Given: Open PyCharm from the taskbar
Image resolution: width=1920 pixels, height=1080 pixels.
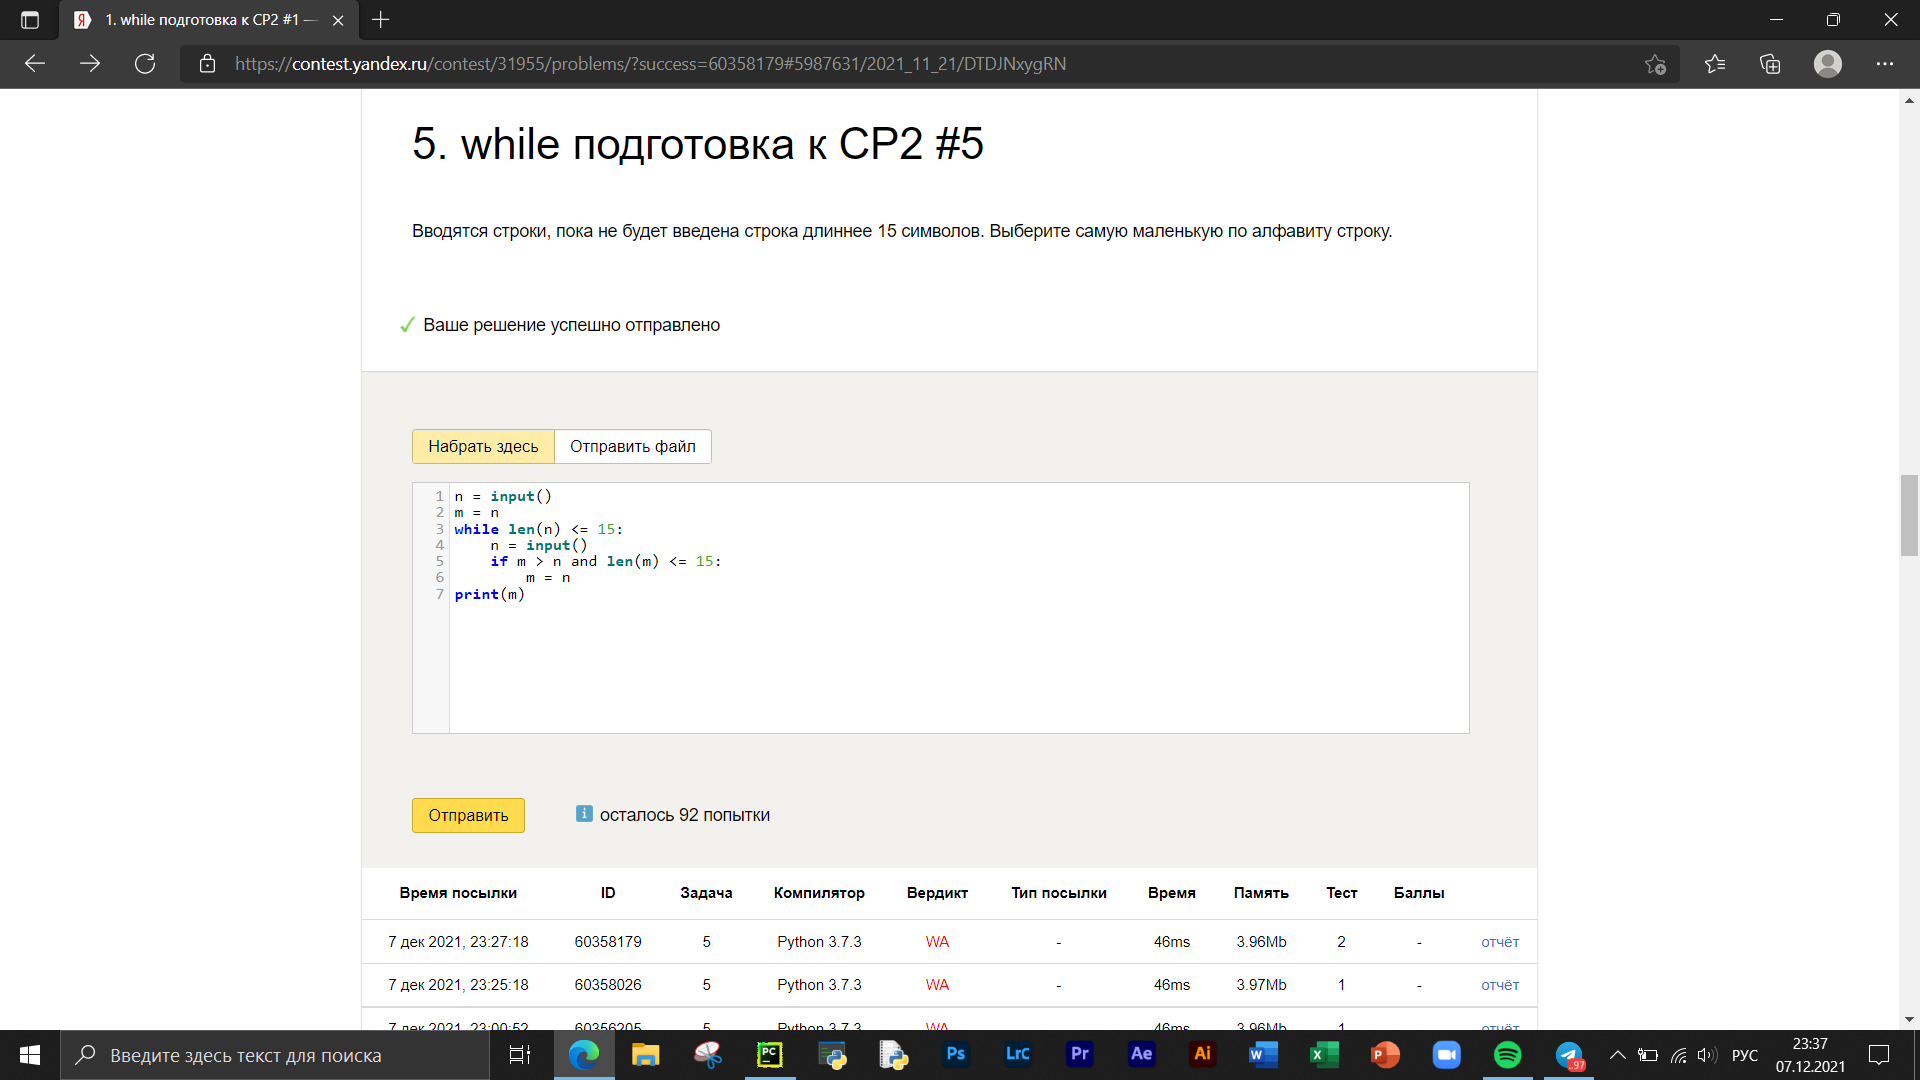Looking at the screenshot, I should (x=769, y=1055).
